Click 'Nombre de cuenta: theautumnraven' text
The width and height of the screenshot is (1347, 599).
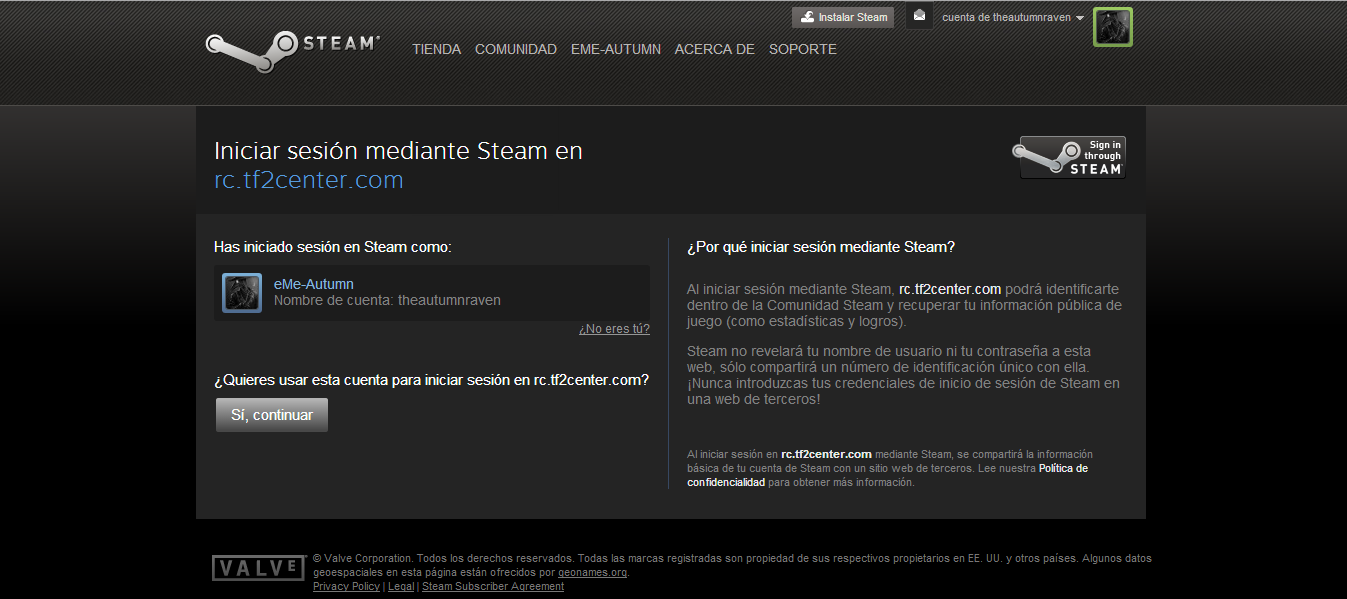pyautogui.click(x=387, y=300)
